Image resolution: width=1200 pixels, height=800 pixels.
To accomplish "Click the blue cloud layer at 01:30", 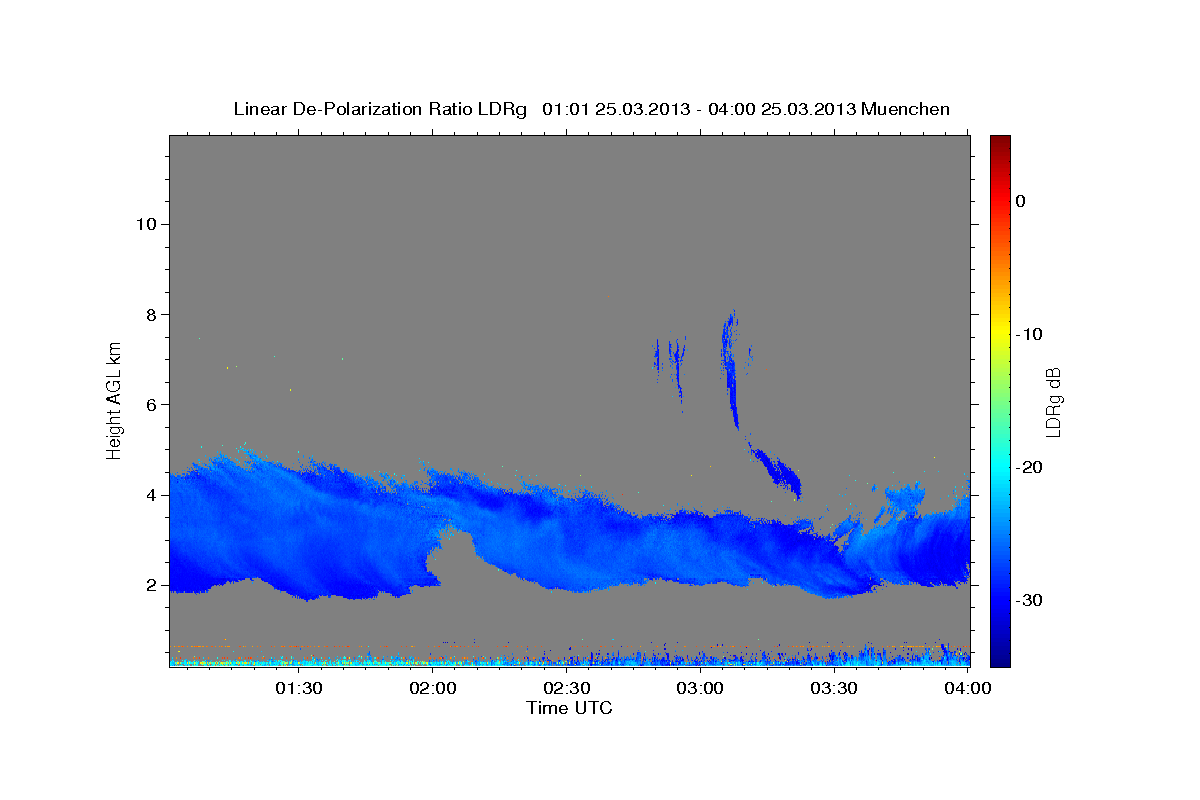I will pos(298,530).
